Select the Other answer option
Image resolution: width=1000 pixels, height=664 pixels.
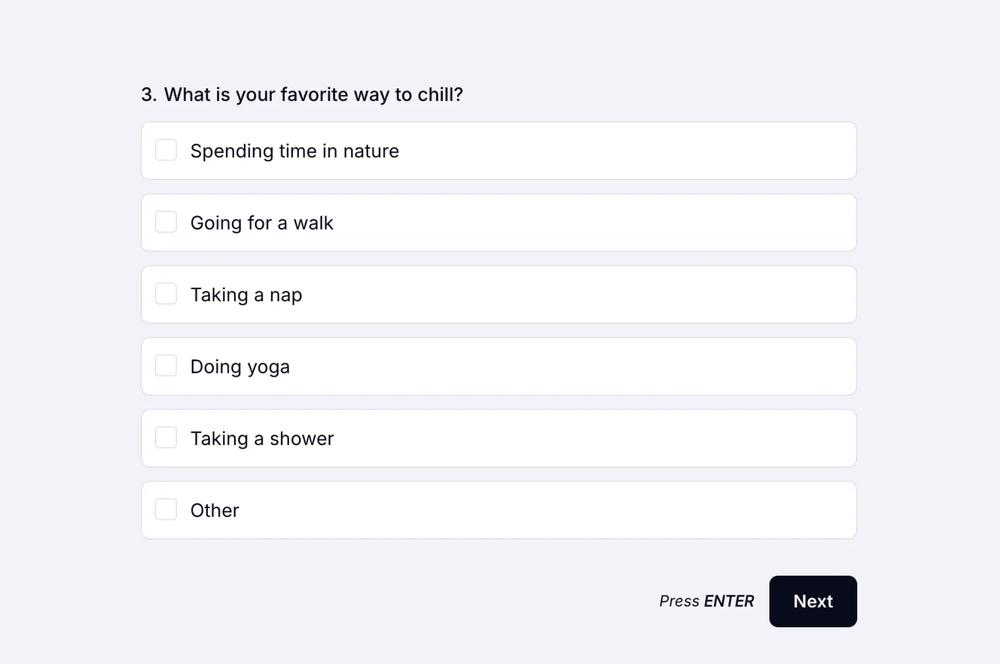(498, 510)
